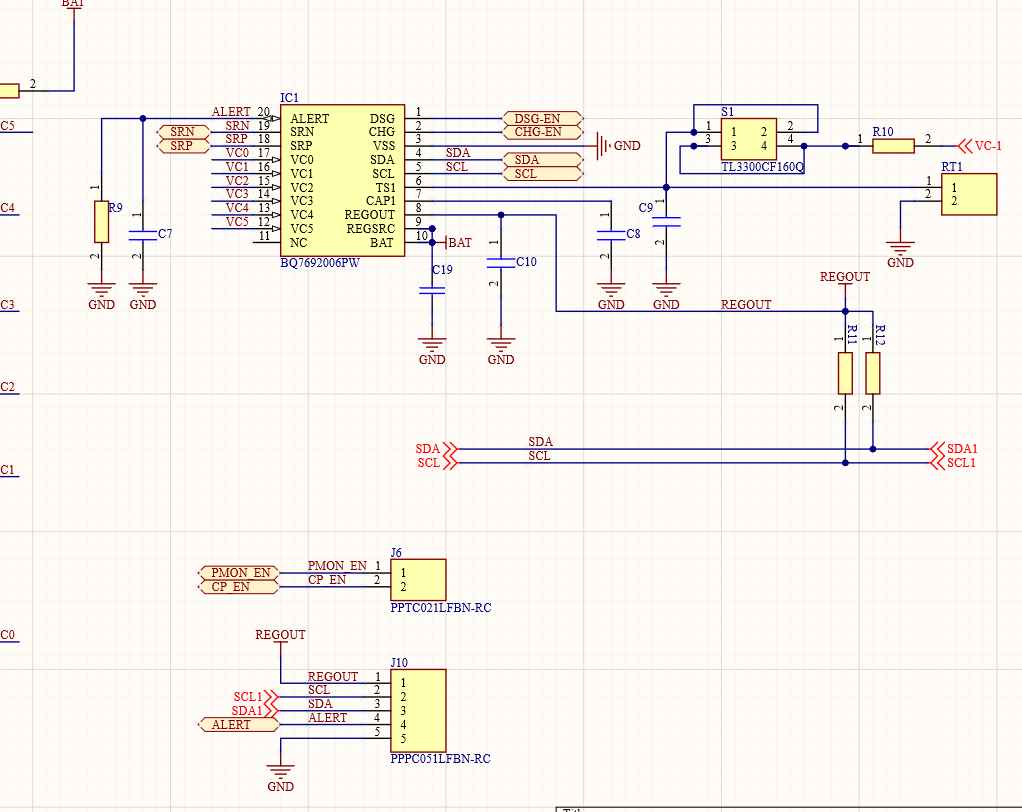Click the PMON_EN port

coord(239,573)
